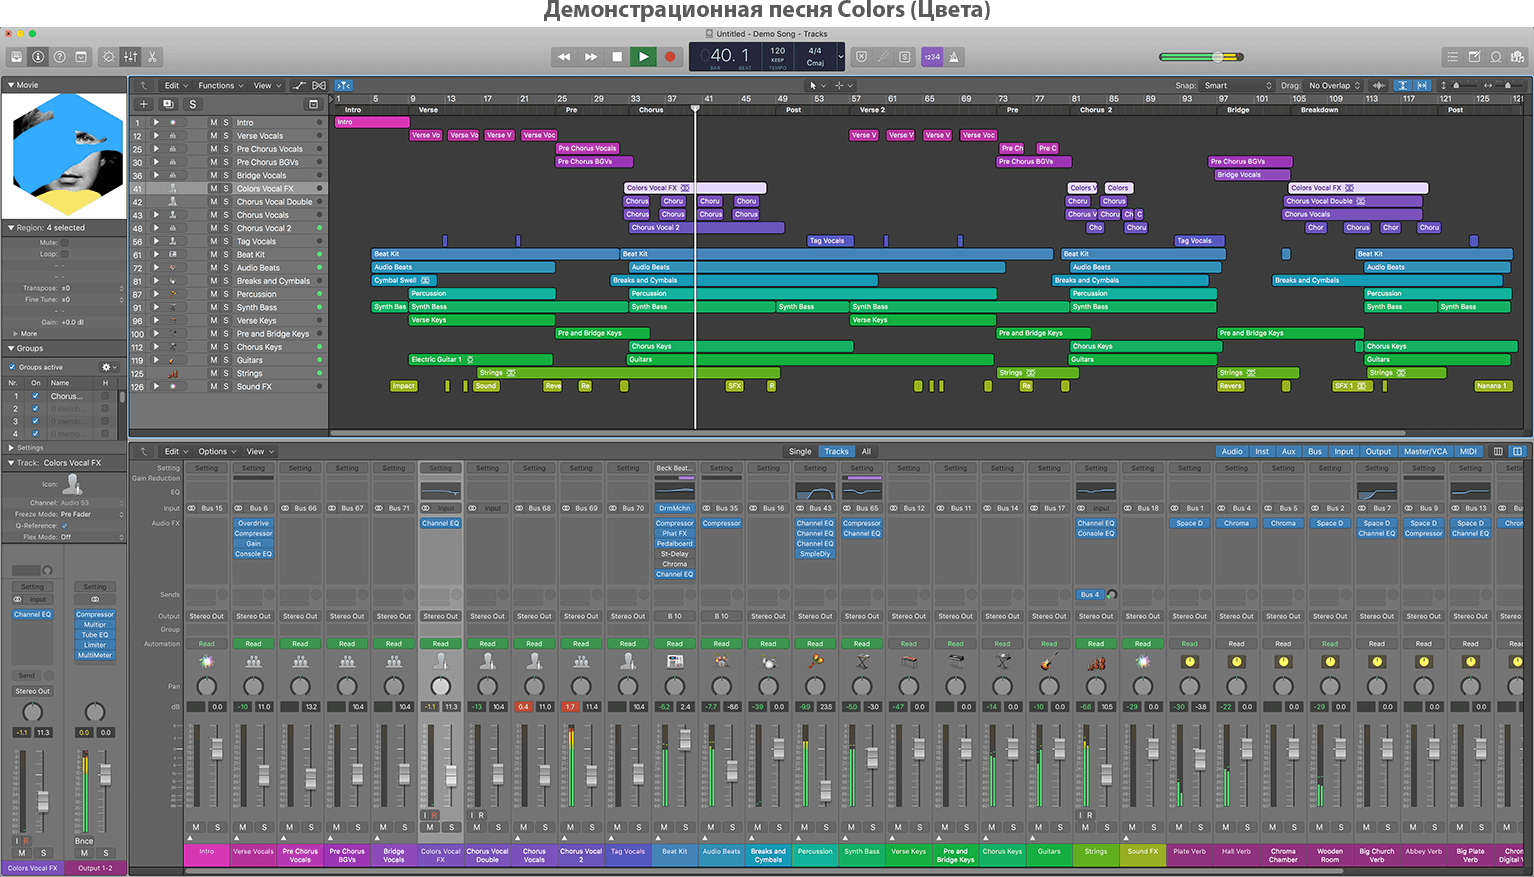Open the Editors scissors button

(x=153, y=57)
